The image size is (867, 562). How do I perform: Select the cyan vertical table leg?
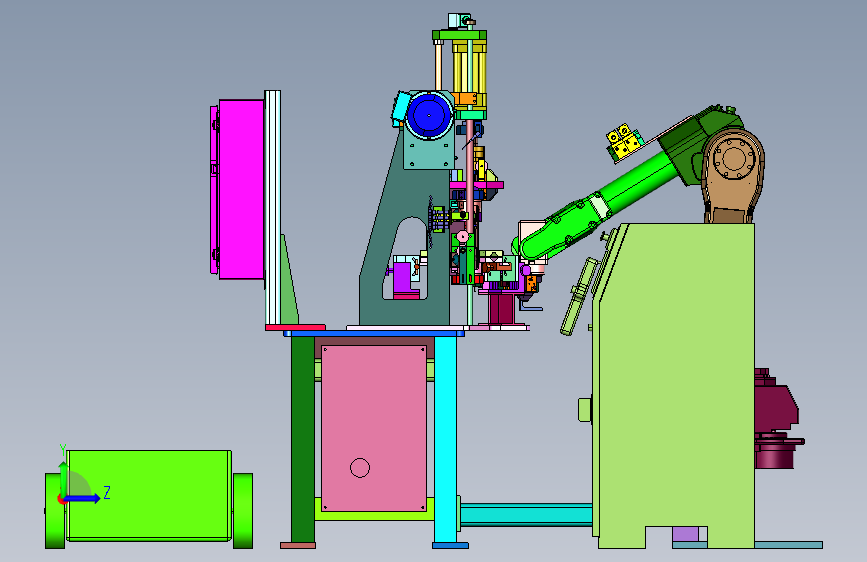point(445,439)
